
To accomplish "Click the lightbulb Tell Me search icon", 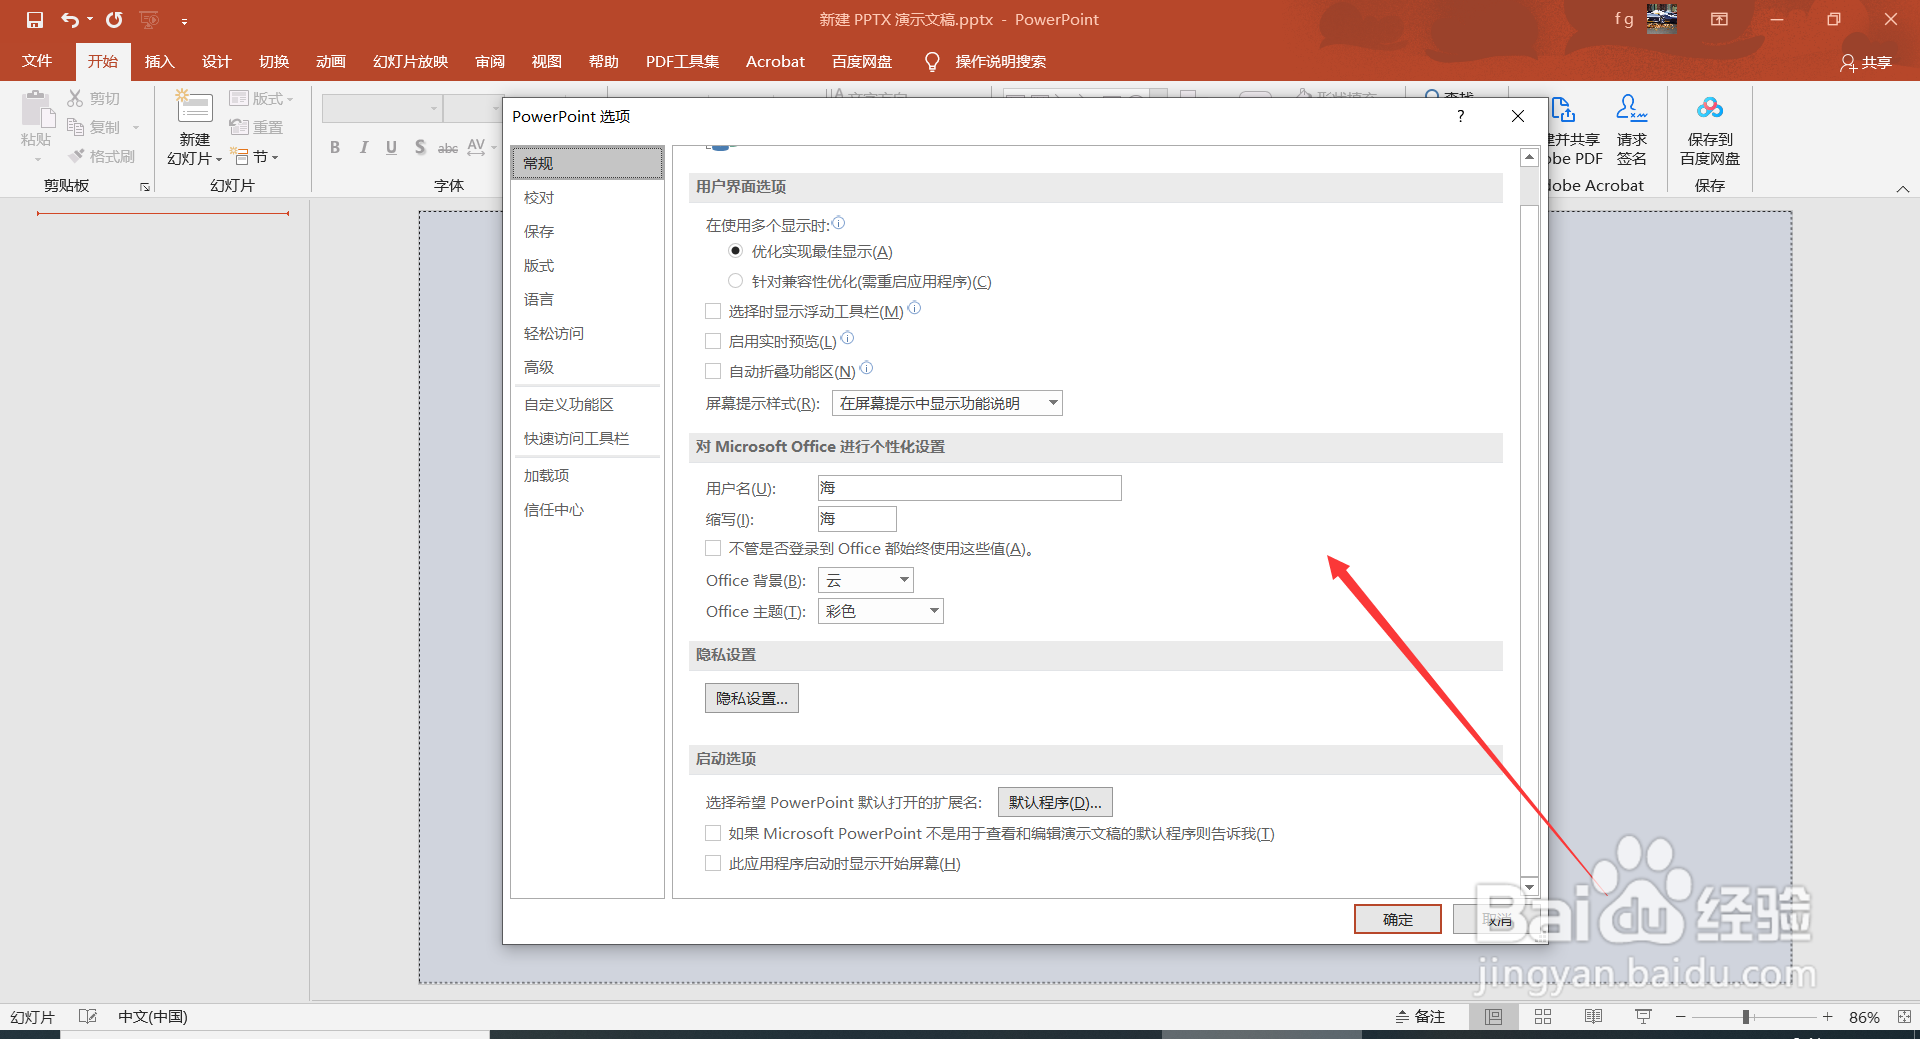I will click(932, 62).
